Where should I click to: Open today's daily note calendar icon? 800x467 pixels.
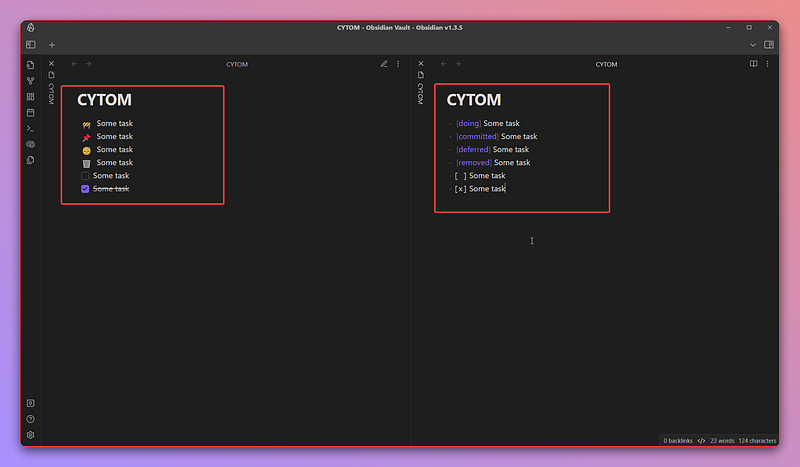coord(31,112)
